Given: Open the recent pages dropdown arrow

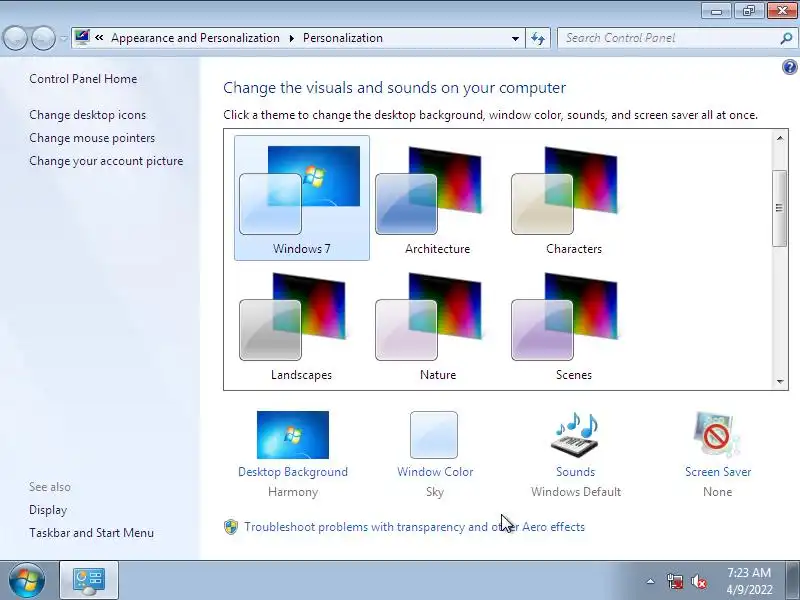Looking at the screenshot, I should (64, 39).
